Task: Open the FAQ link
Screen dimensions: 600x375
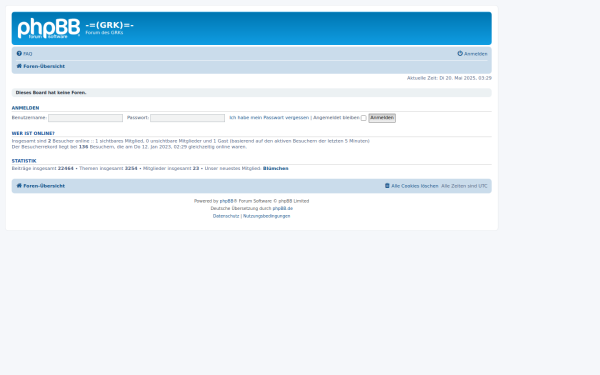Action: pos(28,54)
